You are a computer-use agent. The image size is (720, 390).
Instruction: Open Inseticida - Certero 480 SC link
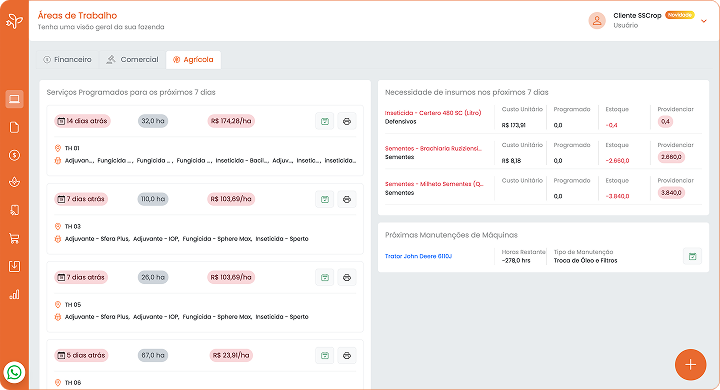[x=433, y=113]
